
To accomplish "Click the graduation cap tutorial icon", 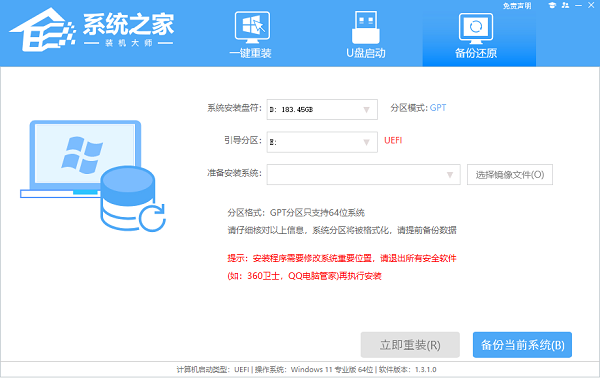I will [x=552, y=5].
